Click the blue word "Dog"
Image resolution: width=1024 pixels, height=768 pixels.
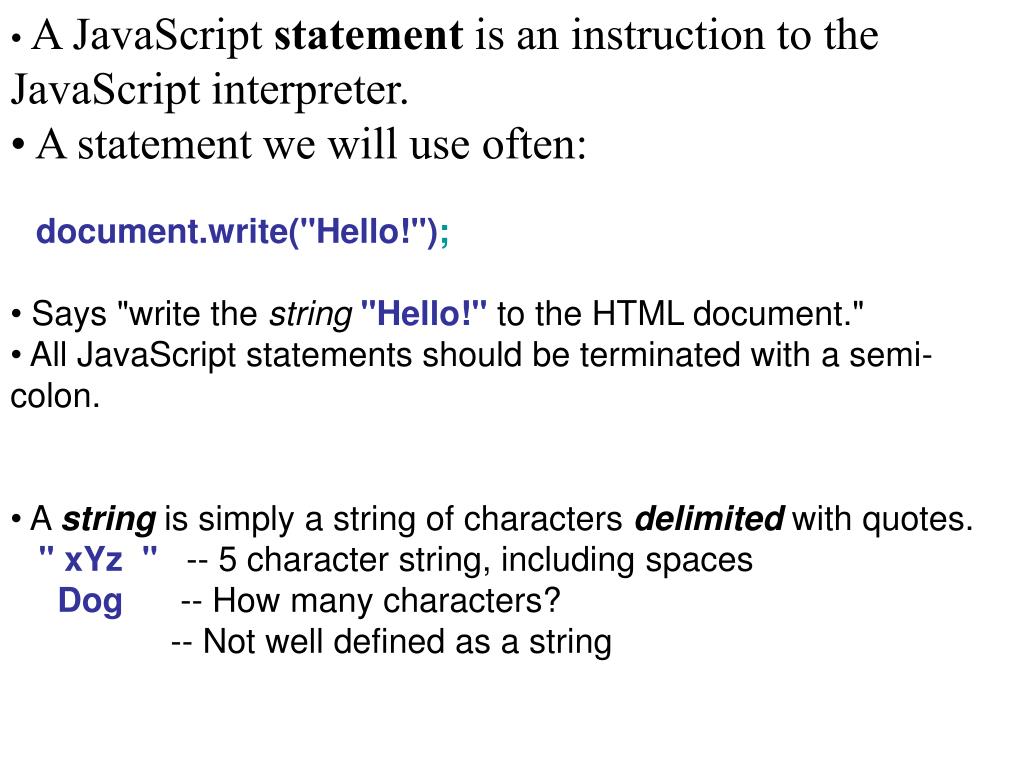[90, 601]
